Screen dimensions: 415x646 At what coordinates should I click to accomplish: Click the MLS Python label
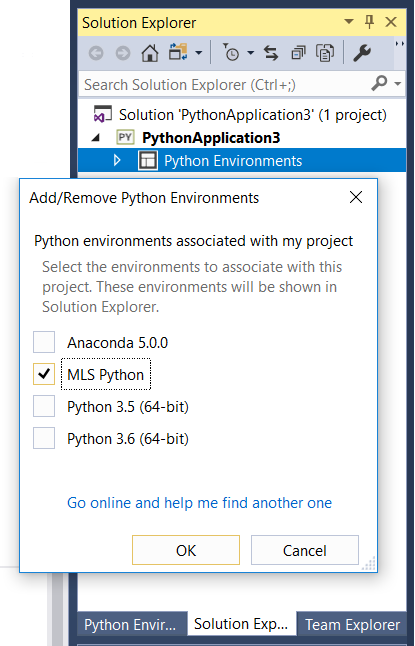[106, 374]
